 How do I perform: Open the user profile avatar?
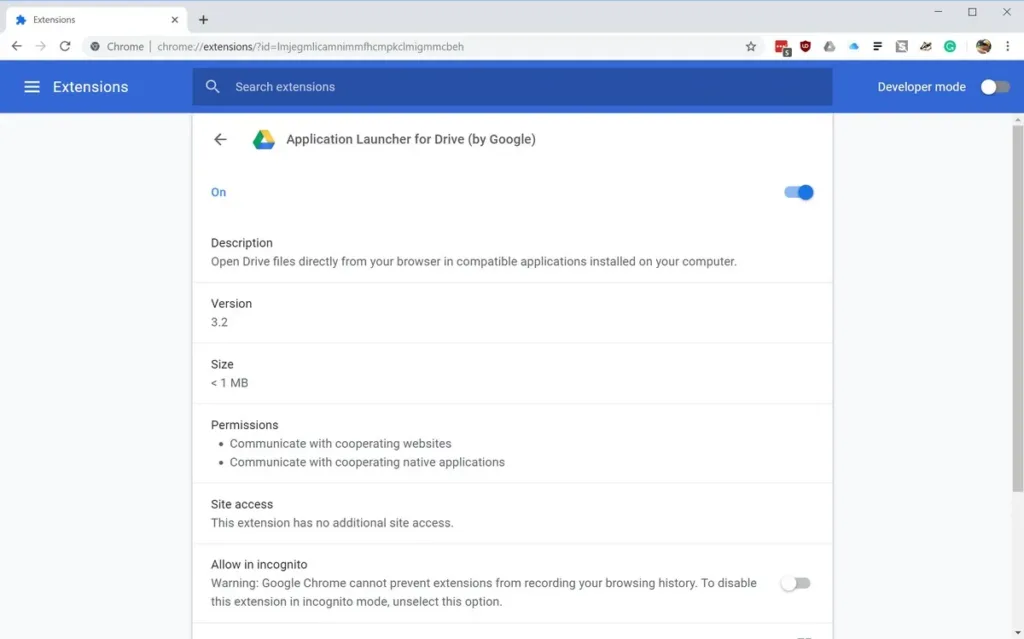[x=984, y=46]
